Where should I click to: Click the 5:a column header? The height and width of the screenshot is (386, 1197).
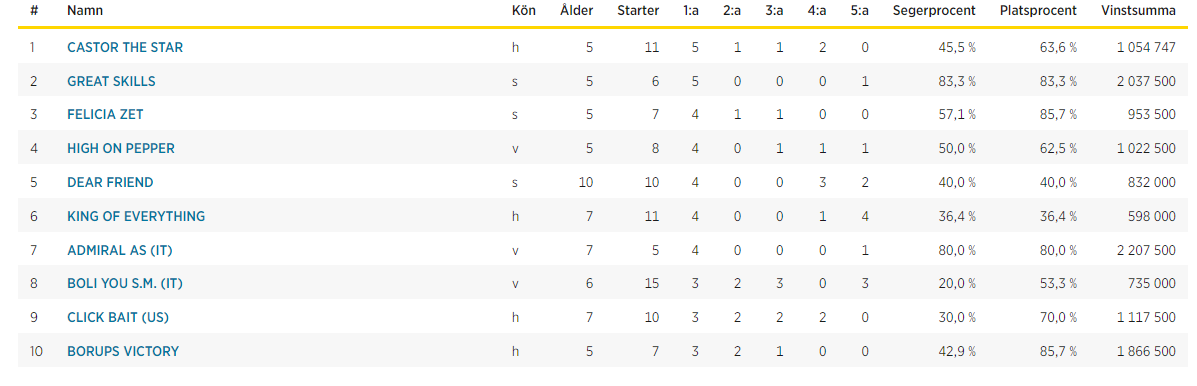click(860, 11)
